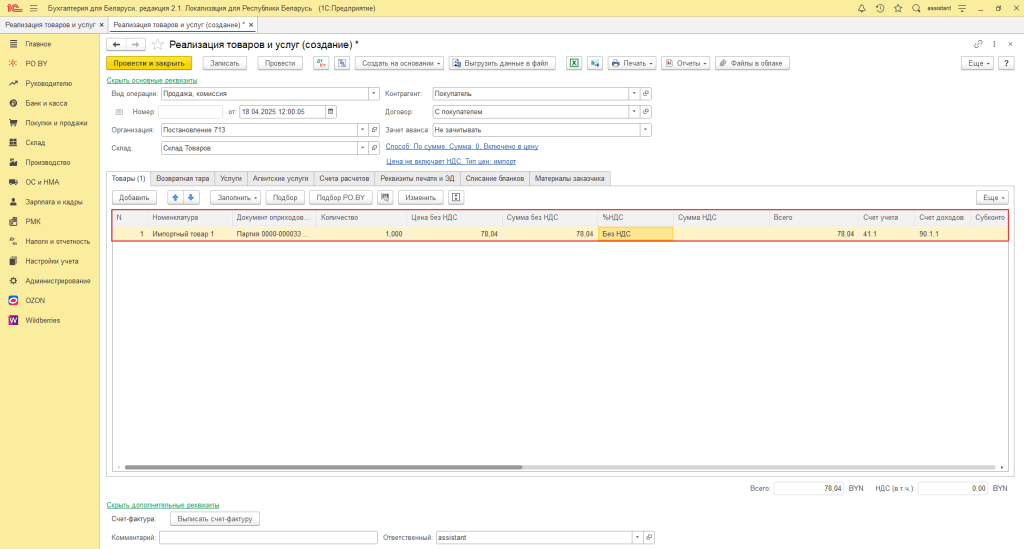Click icon button right of Подбор РО.BY
This screenshot has height=549, width=1024.
pyautogui.click(x=385, y=197)
